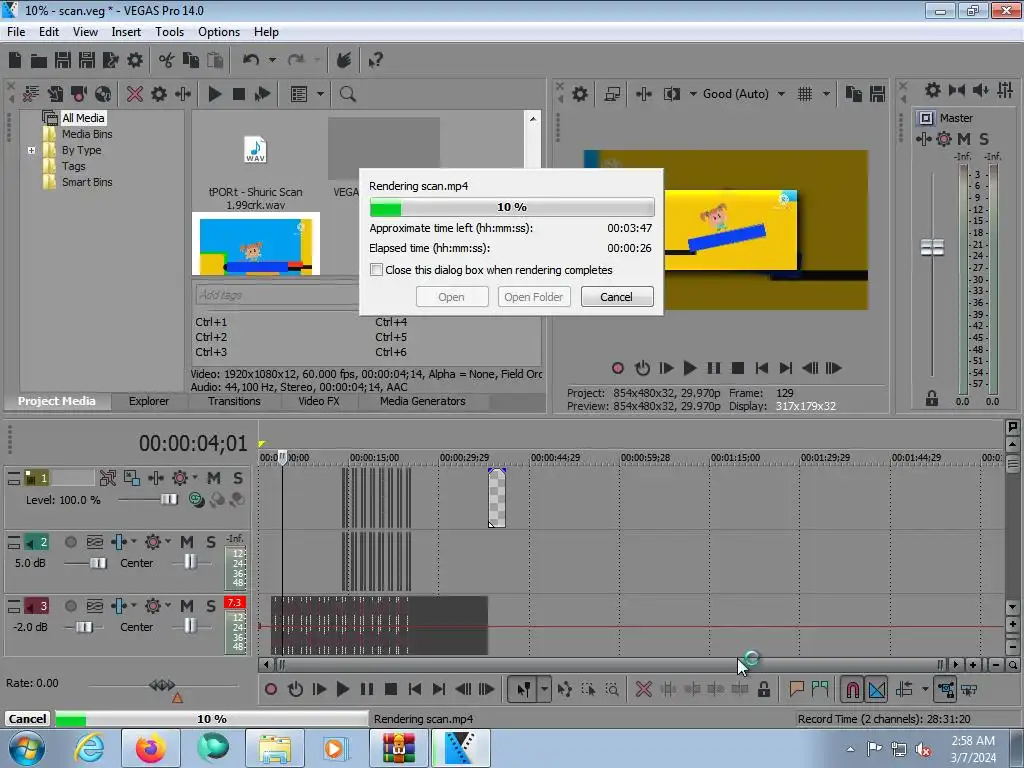
Task: Open the Tools menu
Action: 169,31
